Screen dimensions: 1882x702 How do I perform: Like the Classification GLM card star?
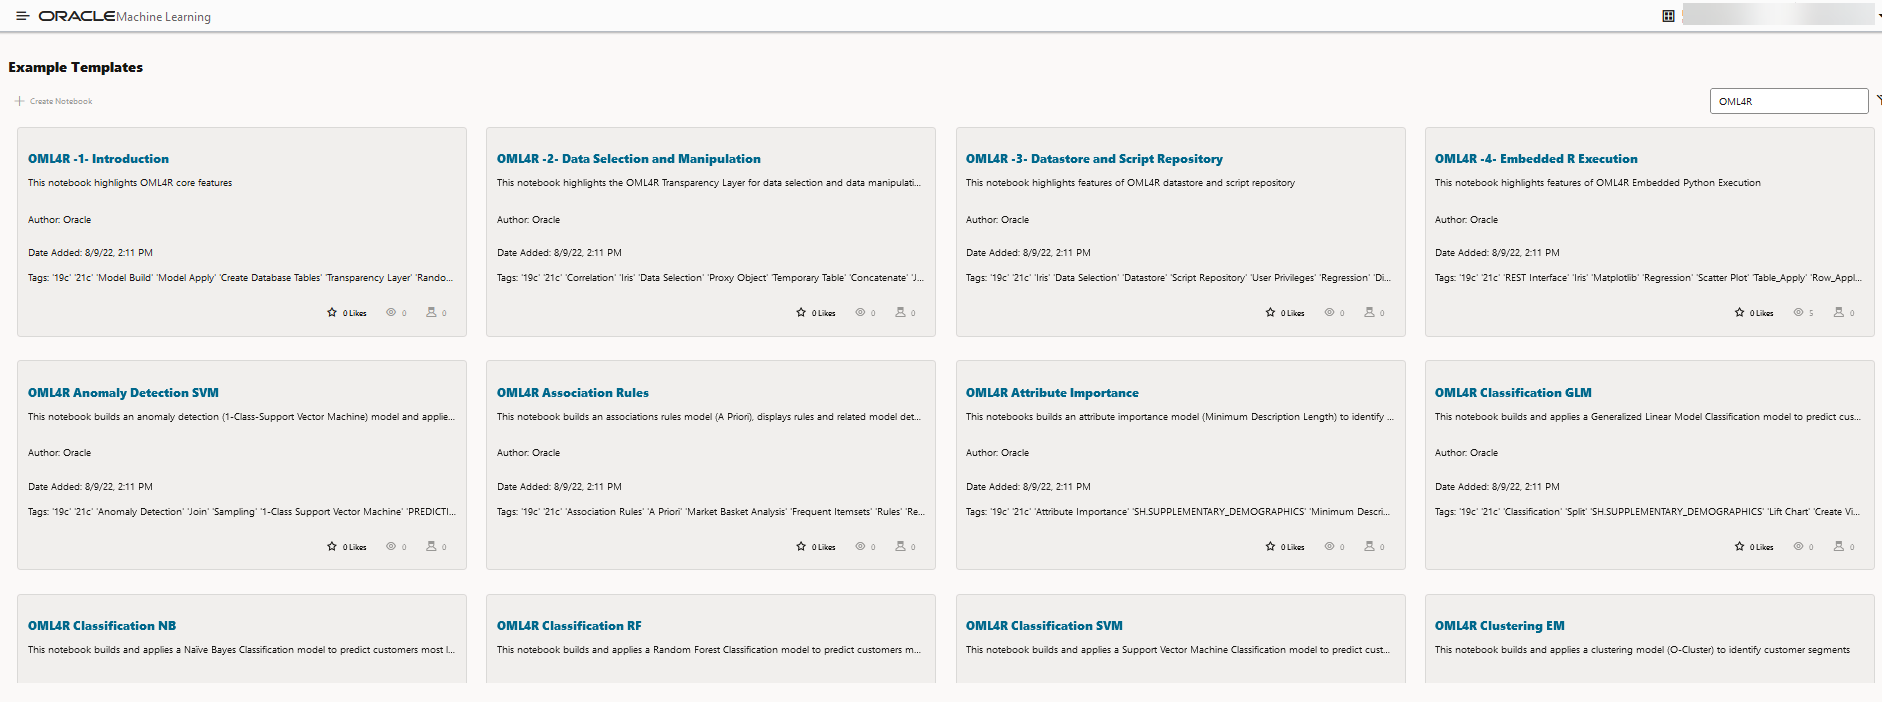[1739, 547]
